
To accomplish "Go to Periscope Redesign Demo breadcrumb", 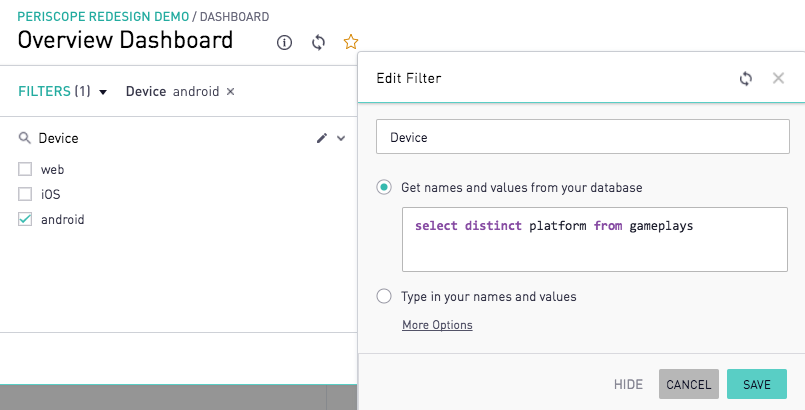I will click(103, 16).
